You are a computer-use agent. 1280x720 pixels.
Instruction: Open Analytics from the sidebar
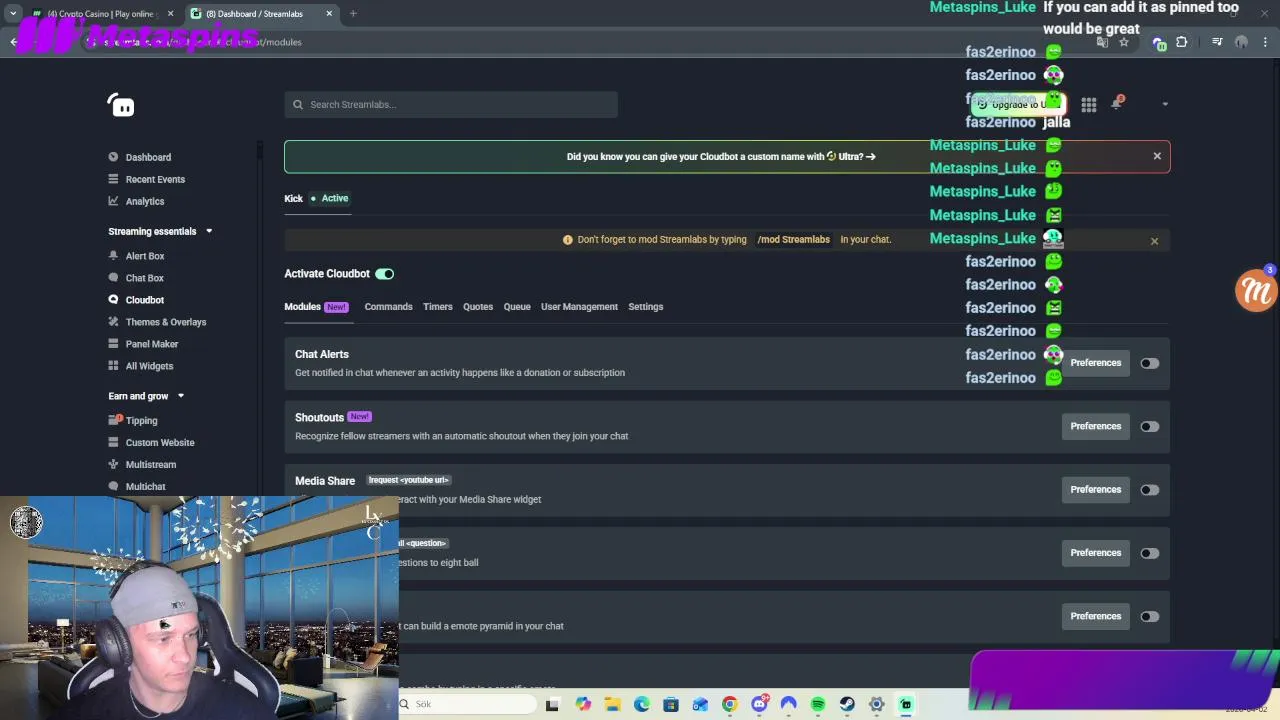point(145,201)
